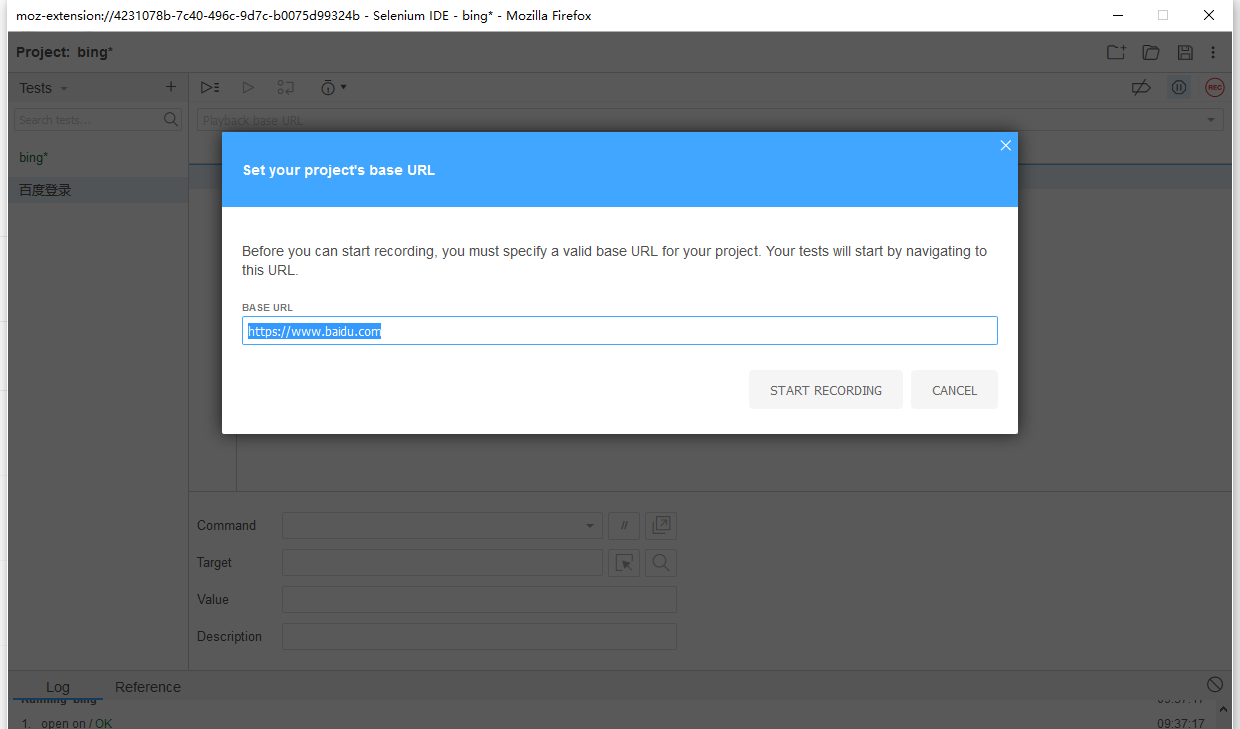Click the open new window configuration icon
The image size is (1240, 729).
pyautogui.click(x=661, y=526)
